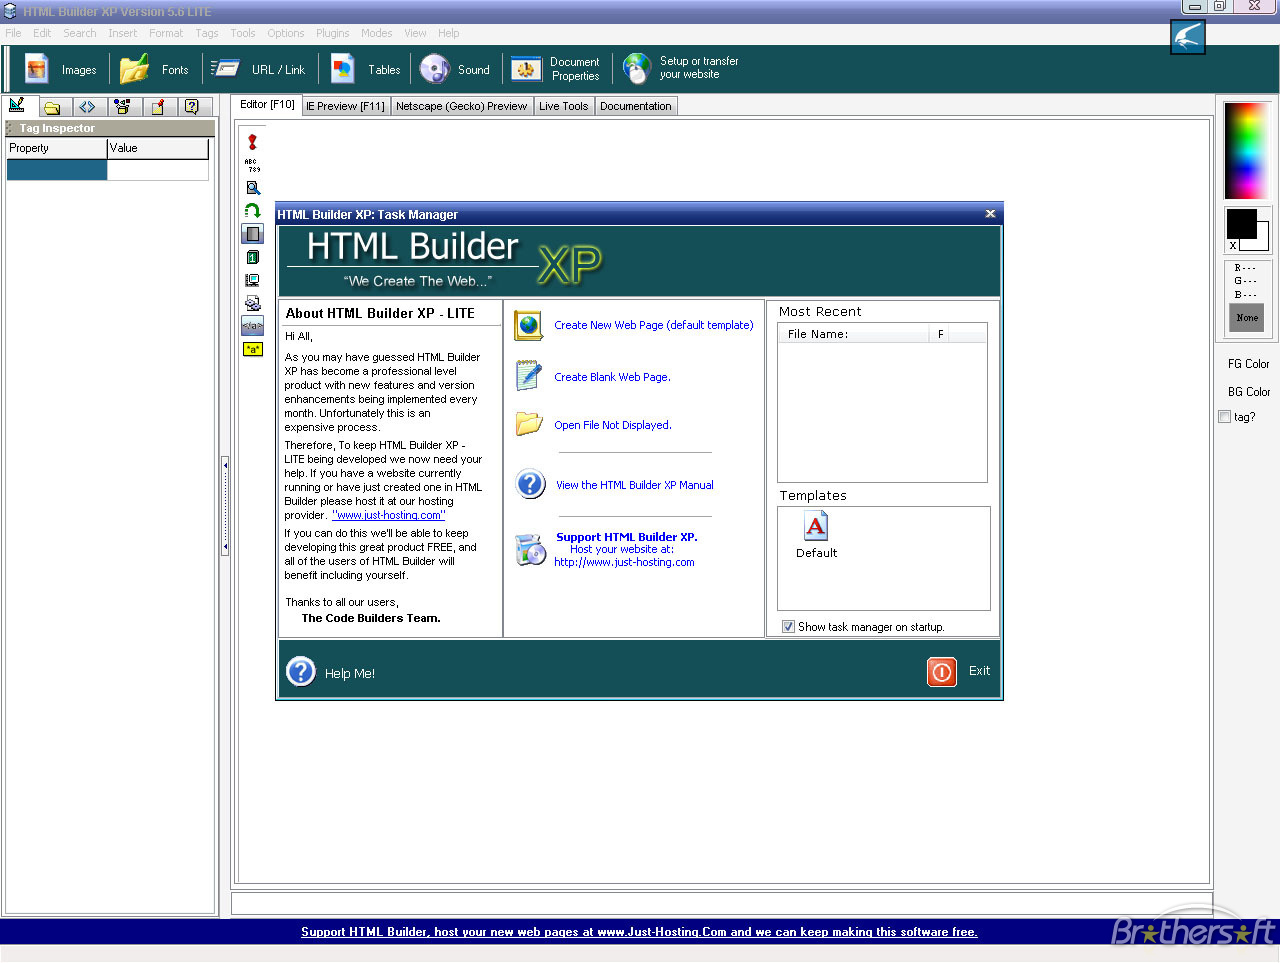Click the Value column header
This screenshot has height=963, width=1280.
coord(158,148)
